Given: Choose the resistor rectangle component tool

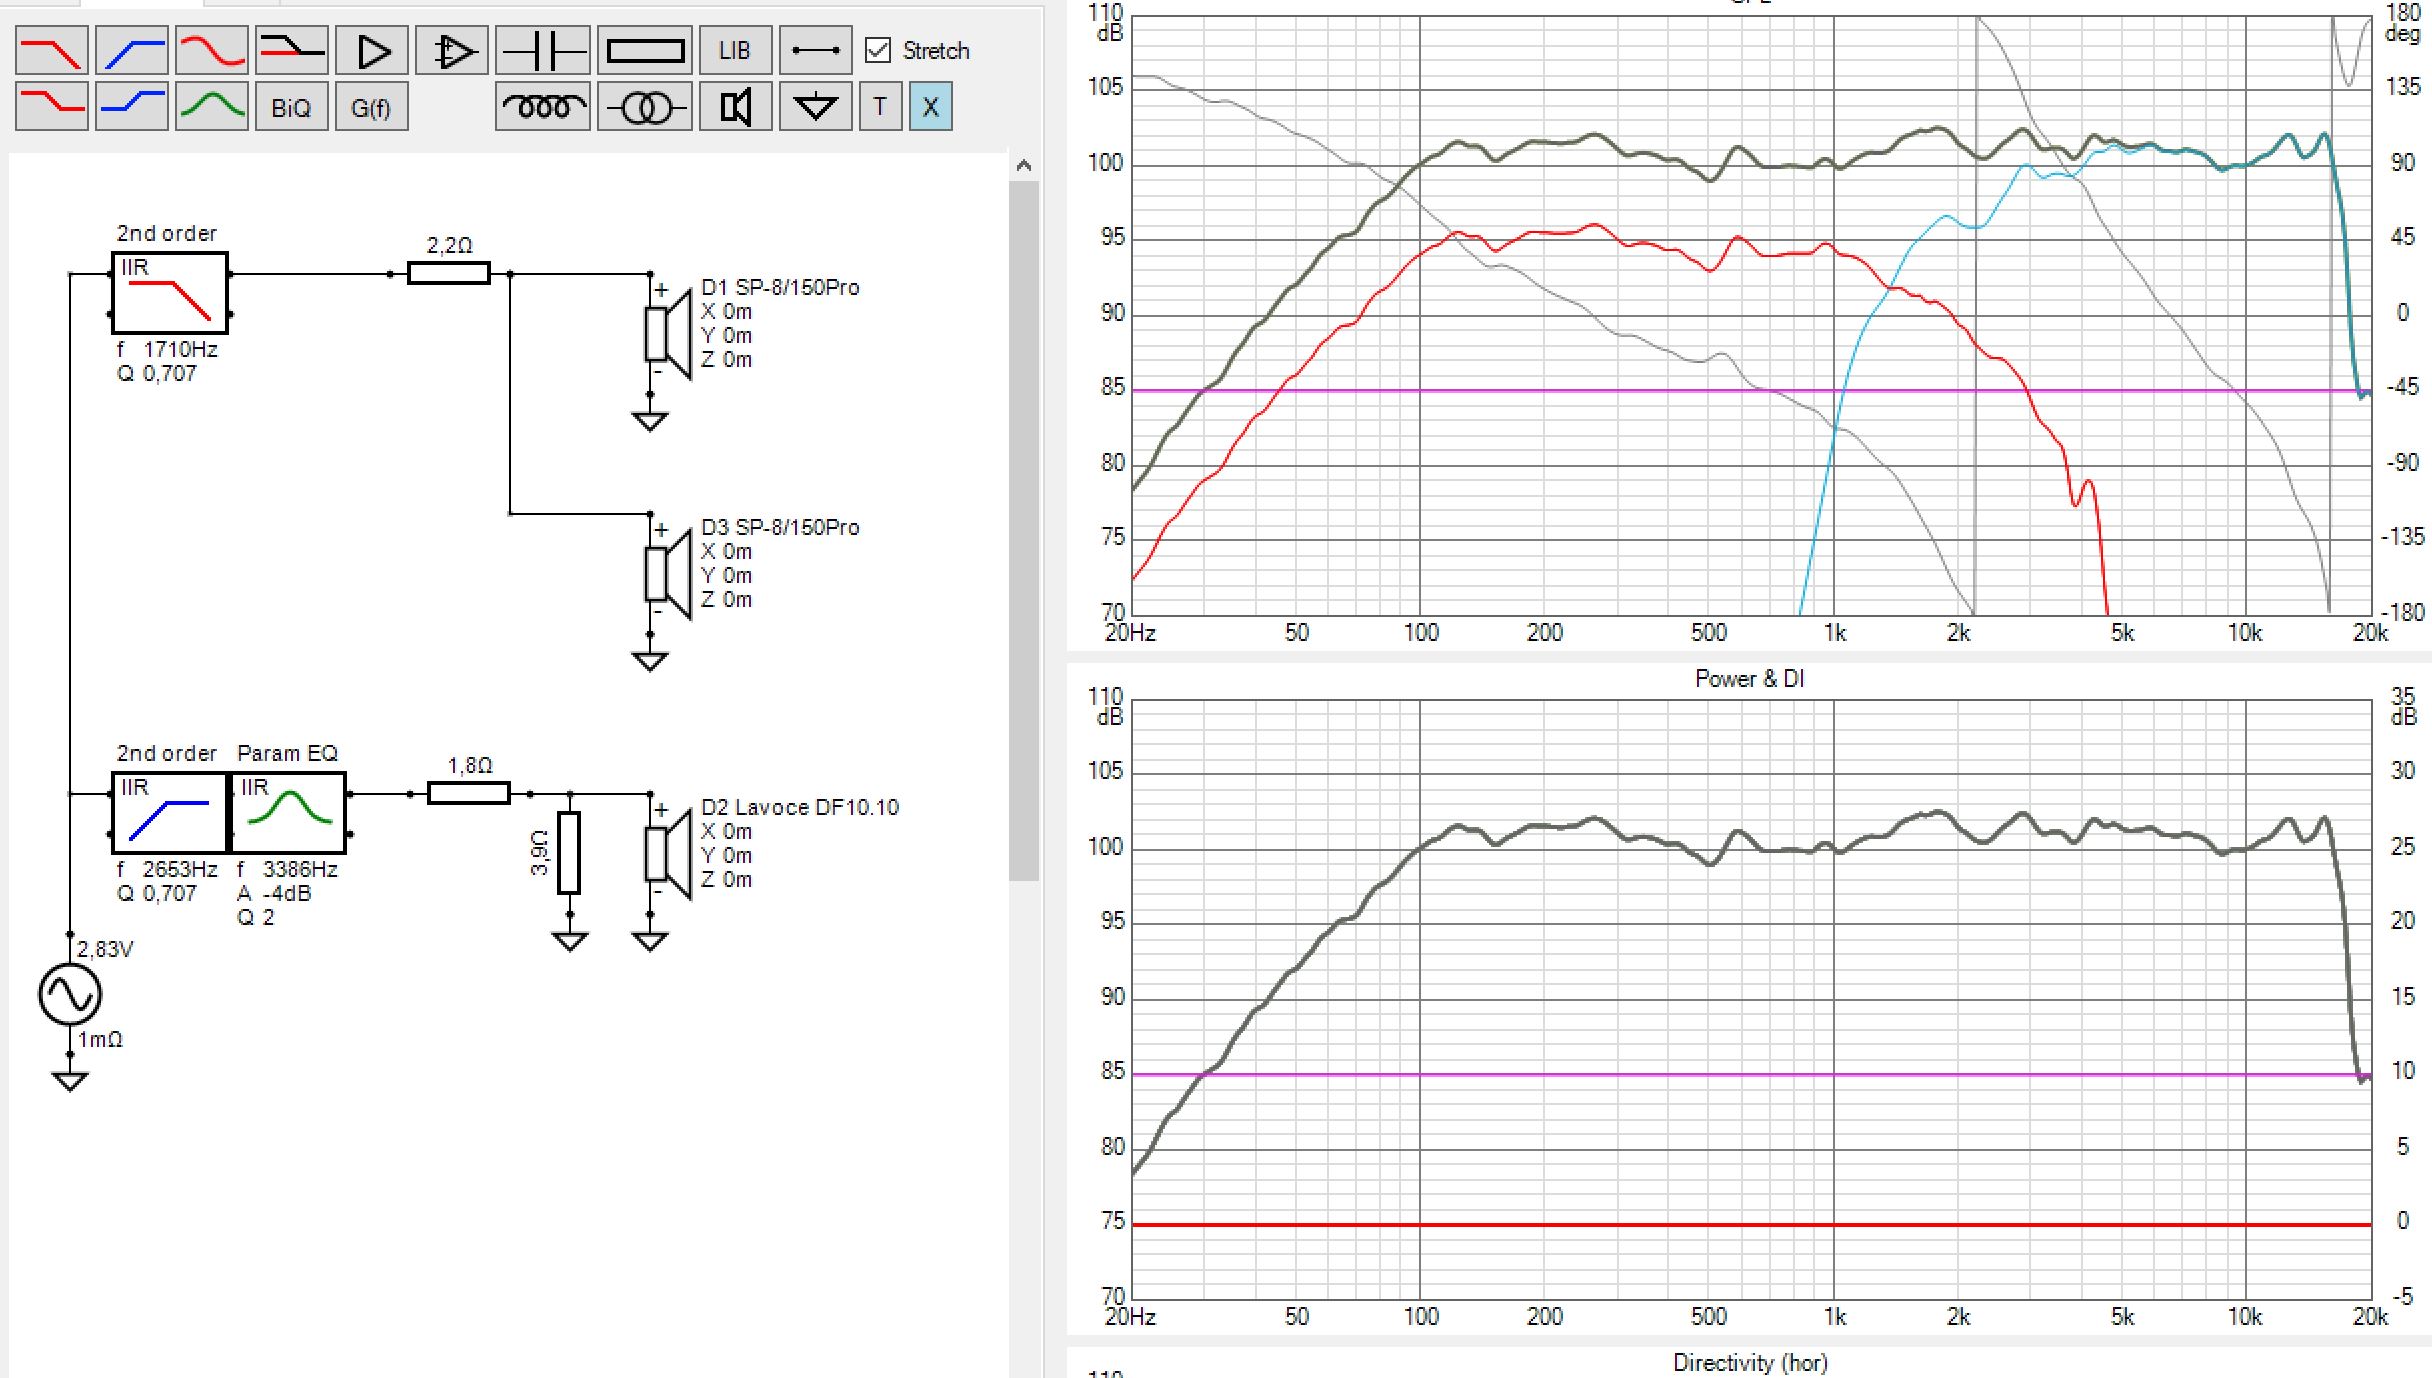Looking at the screenshot, I should click(x=645, y=51).
